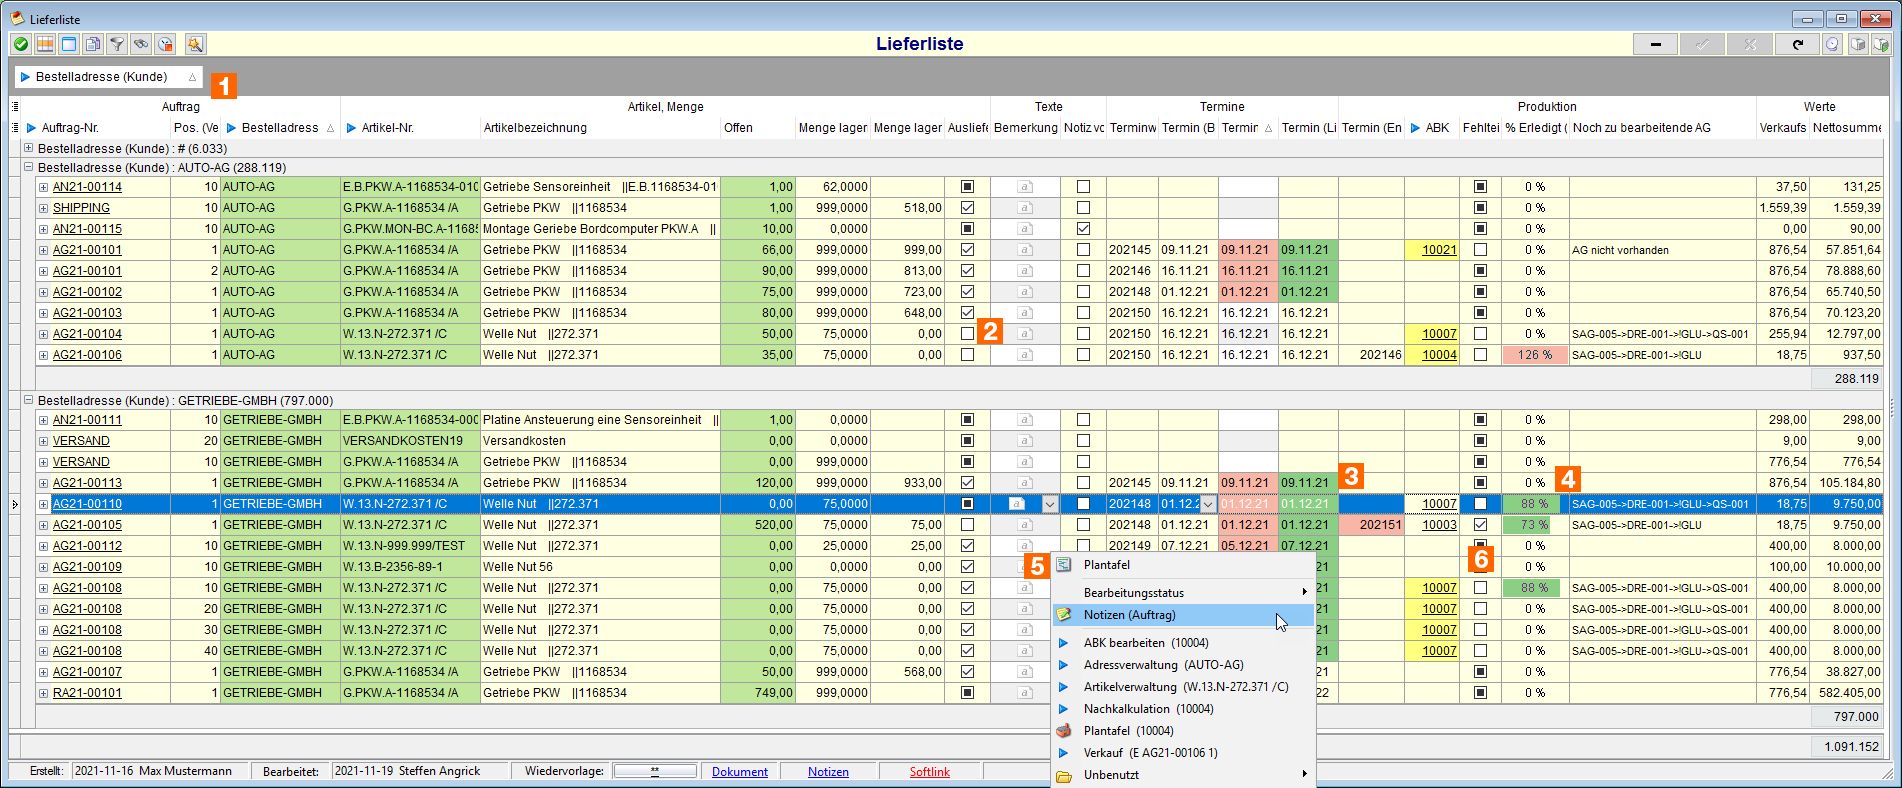Expand the AG21-00106 row

pyautogui.click(x=43, y=355)
